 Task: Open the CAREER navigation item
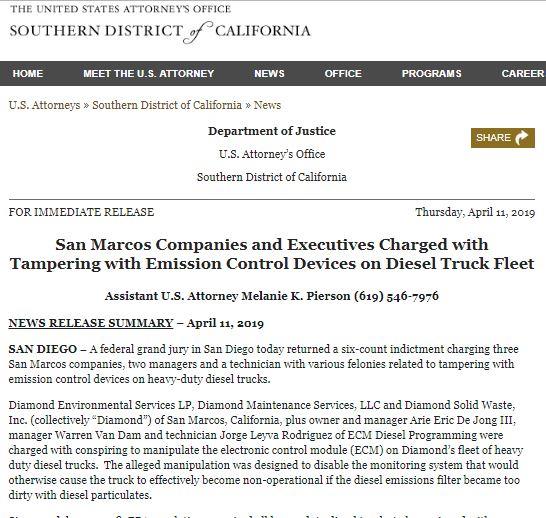(x=523, y=73)
